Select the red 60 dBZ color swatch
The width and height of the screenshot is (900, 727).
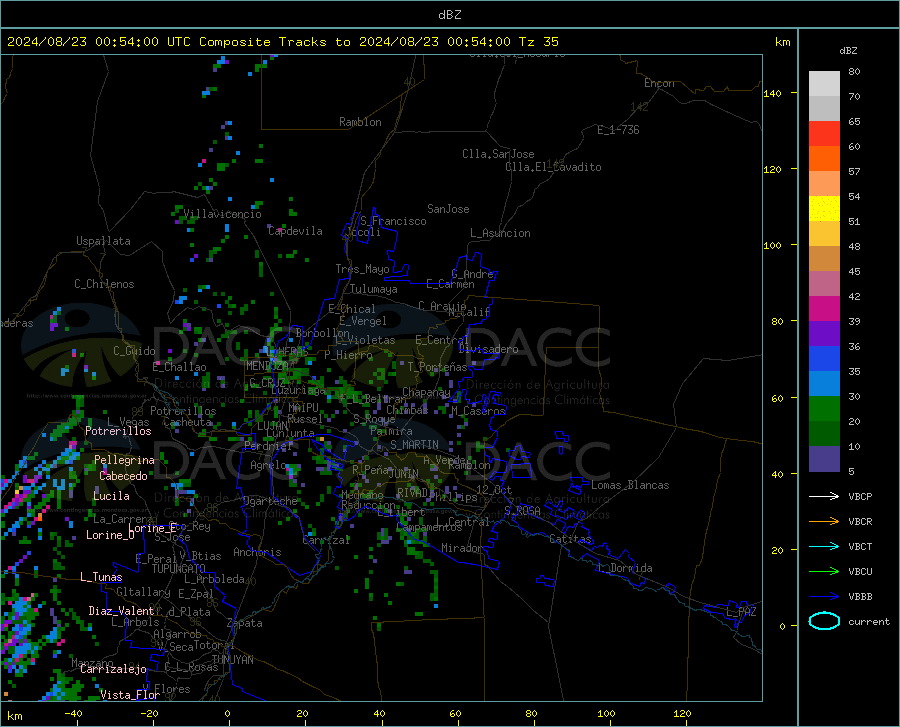[824, 134]
